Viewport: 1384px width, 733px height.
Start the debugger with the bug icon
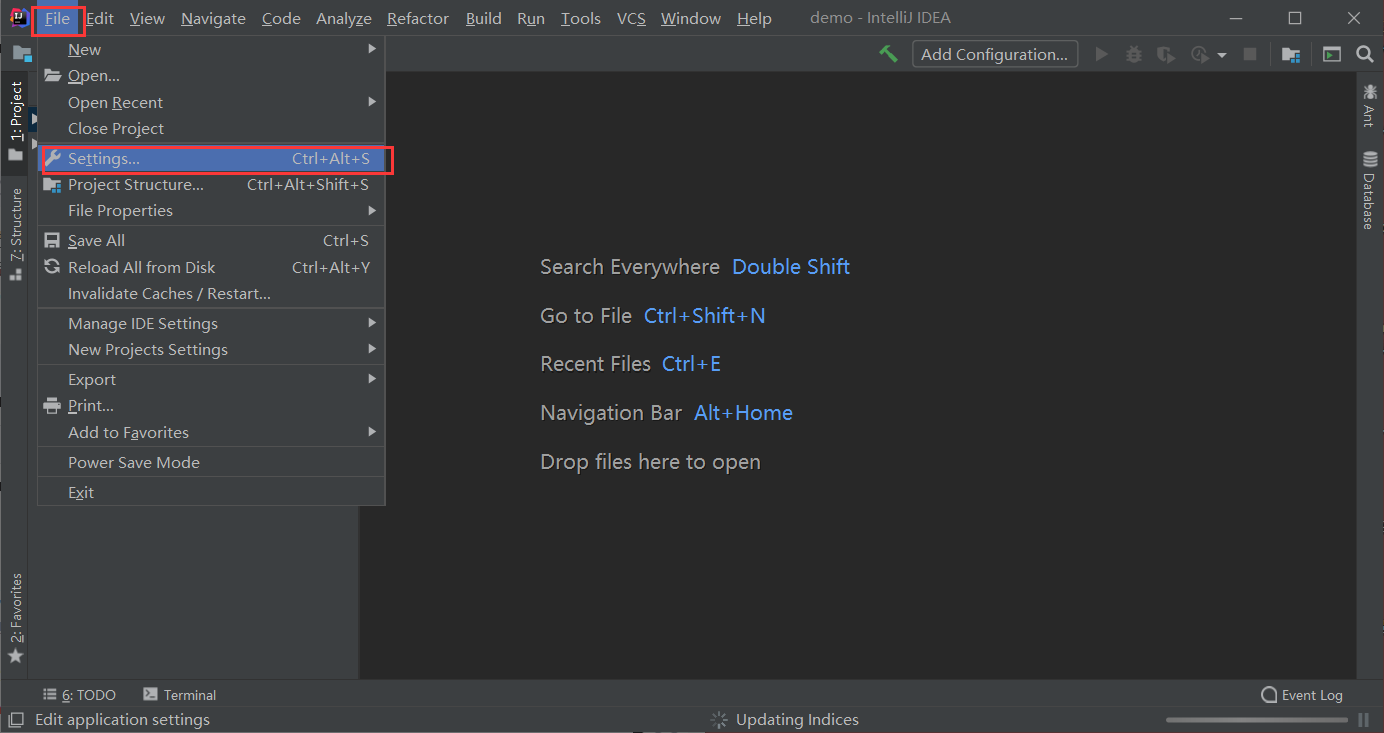[x=1133, y=54]
